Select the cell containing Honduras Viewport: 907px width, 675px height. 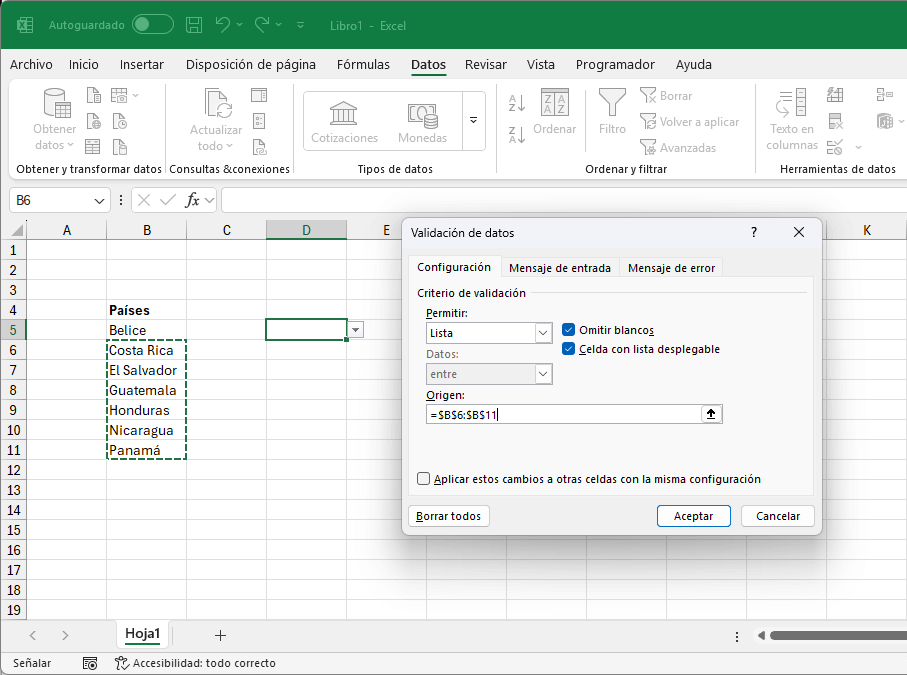[146, 410]
